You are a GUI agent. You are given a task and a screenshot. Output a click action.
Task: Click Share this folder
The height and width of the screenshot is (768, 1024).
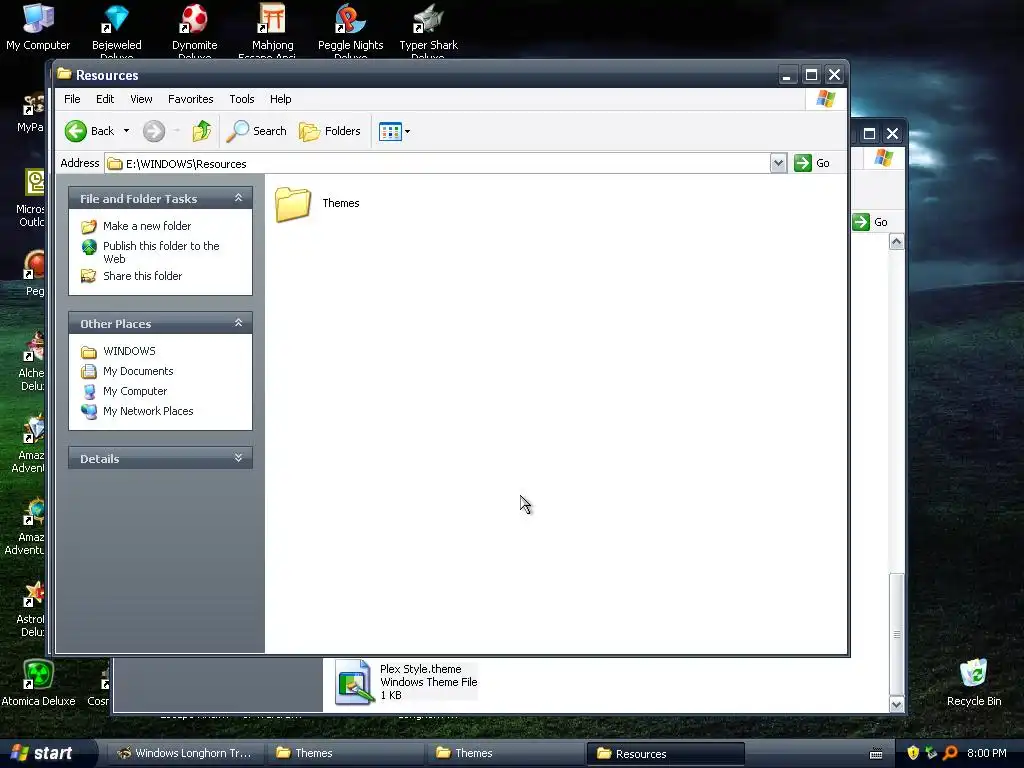pos(142,276)
